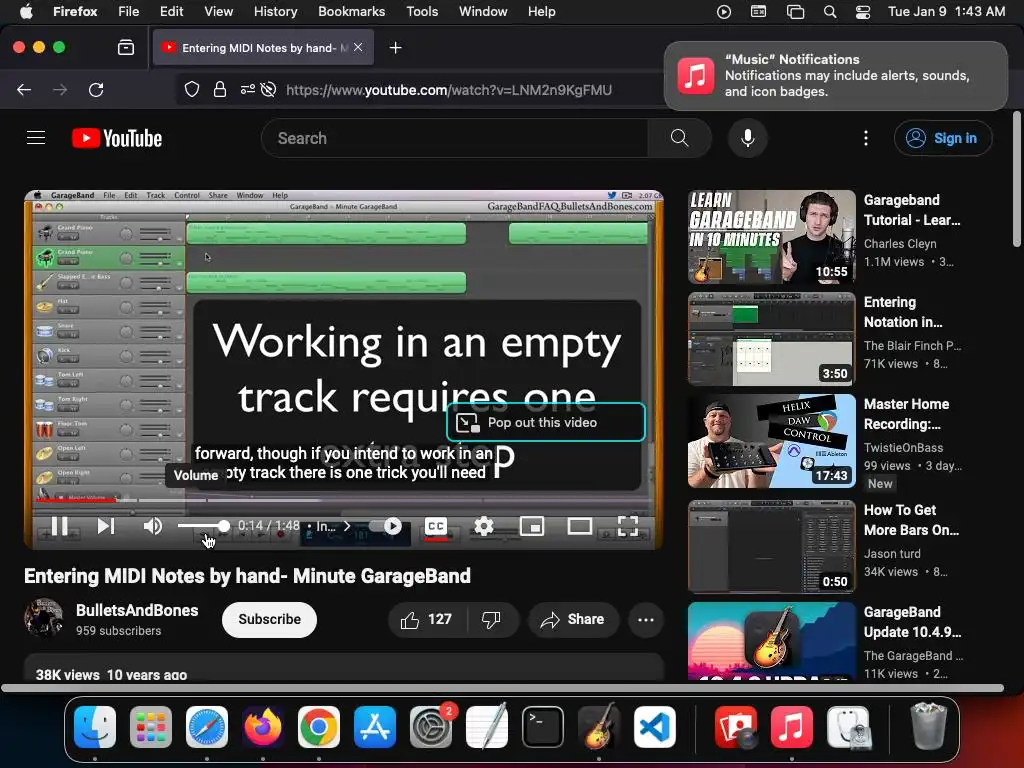Open the File menu
This screenshot has height=768, width=1024.
pos(128,11)
